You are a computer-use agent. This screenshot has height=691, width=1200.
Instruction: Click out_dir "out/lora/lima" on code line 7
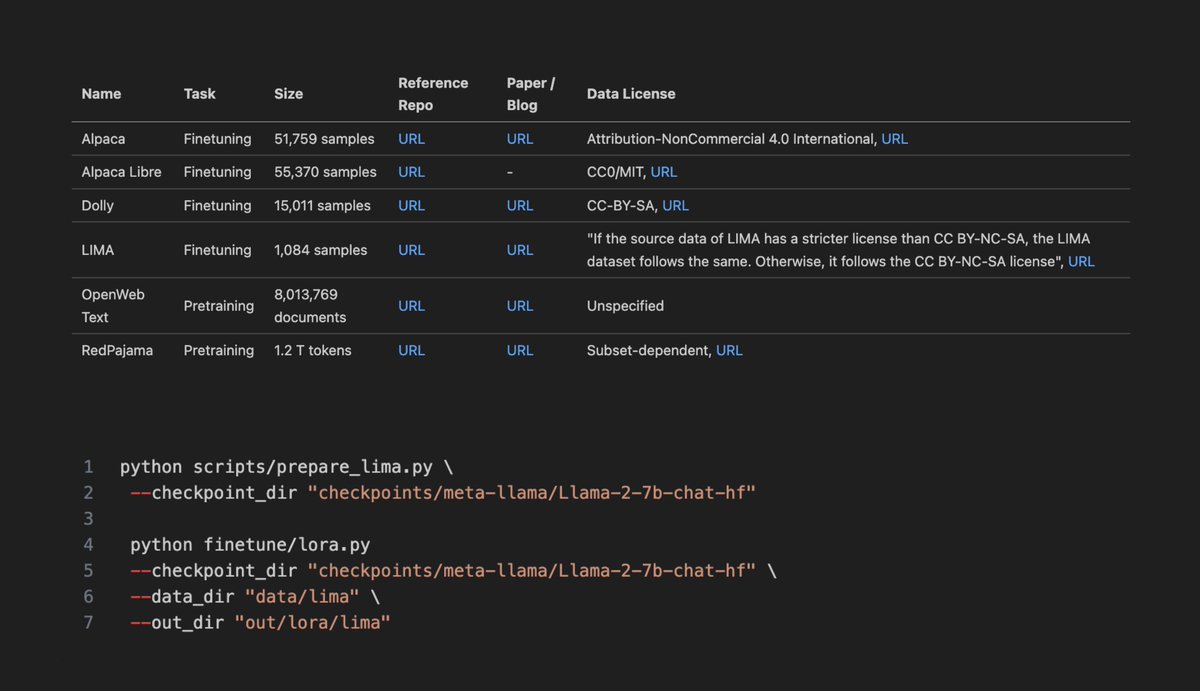260,623
